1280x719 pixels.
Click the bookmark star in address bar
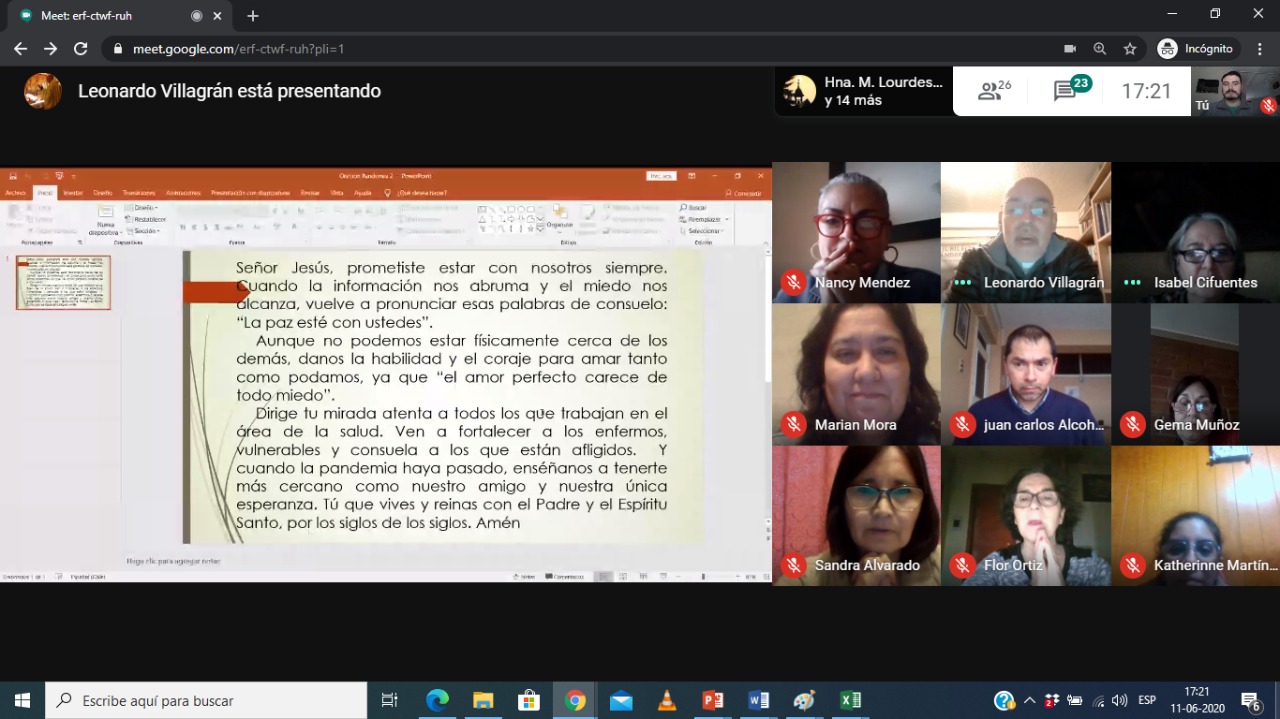pos(1130,48)
